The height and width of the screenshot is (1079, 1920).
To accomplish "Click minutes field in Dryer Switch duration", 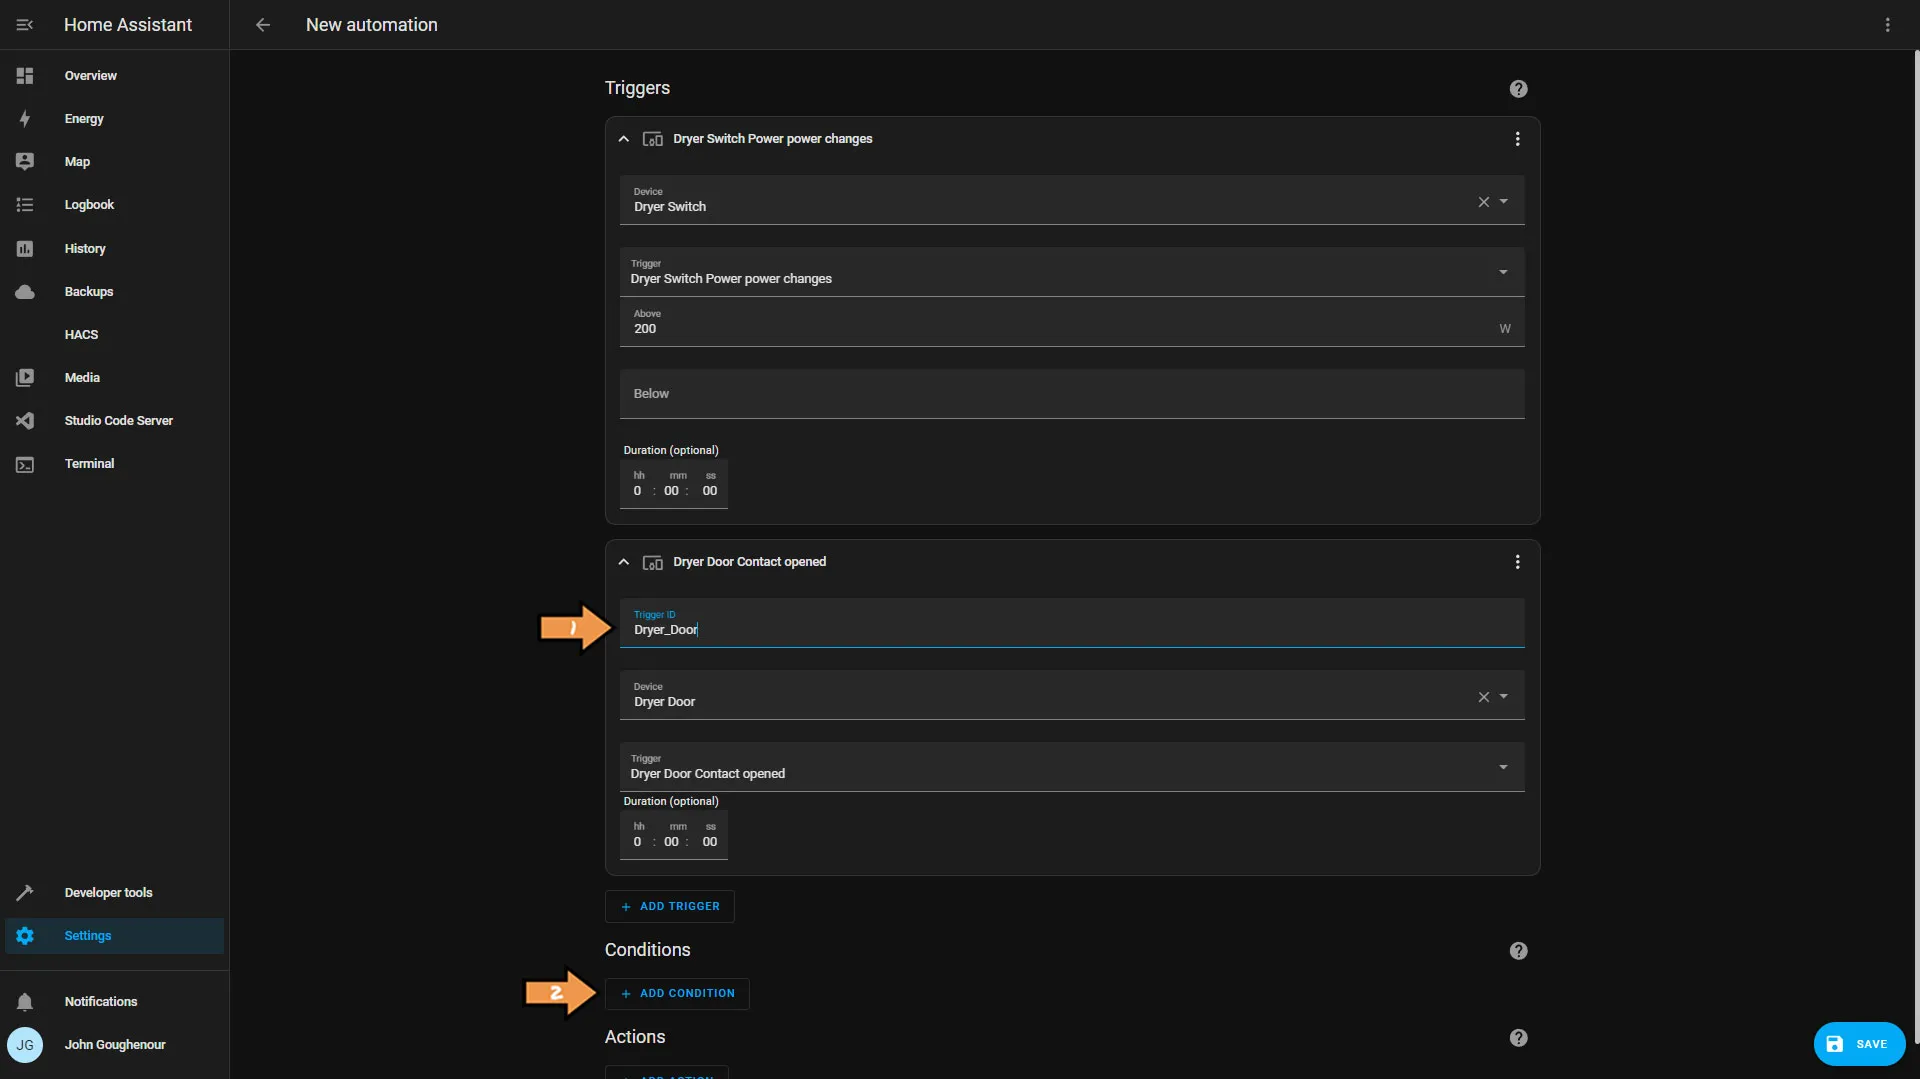I will 672,491.
